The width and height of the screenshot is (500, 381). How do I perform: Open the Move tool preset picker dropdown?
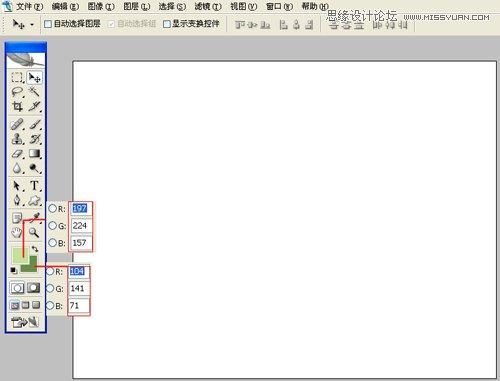coord(32,24)
